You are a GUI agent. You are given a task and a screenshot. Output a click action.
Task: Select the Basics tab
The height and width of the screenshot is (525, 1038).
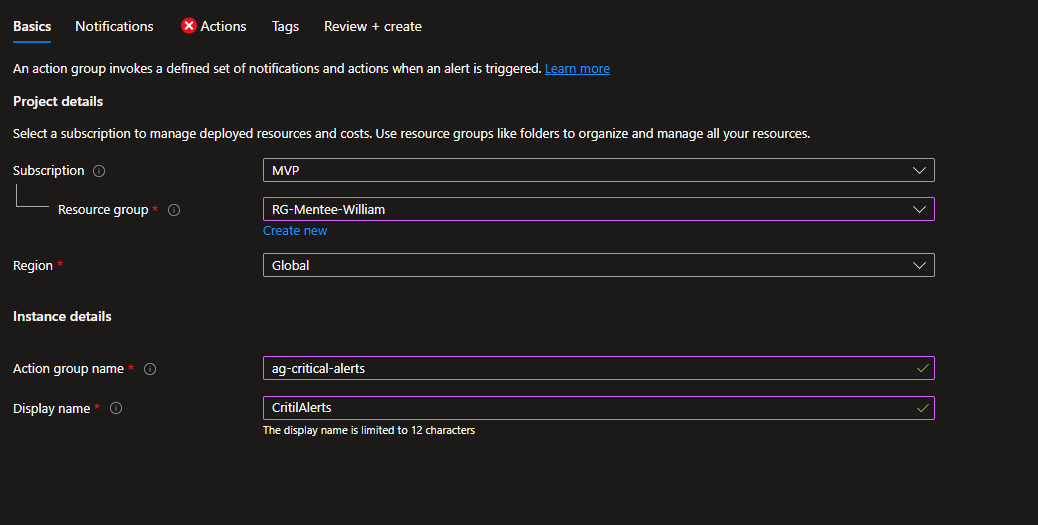tap(32, 26)
